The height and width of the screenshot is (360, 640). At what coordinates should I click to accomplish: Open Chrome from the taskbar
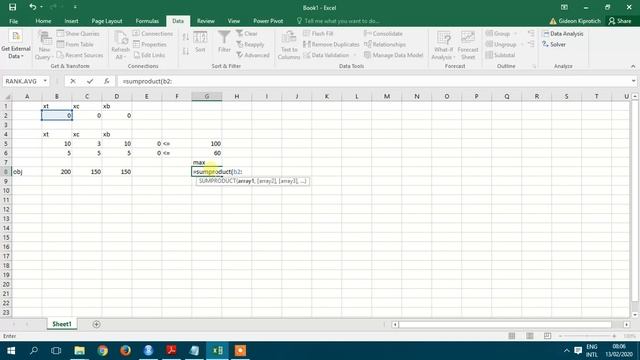point(102,351)
